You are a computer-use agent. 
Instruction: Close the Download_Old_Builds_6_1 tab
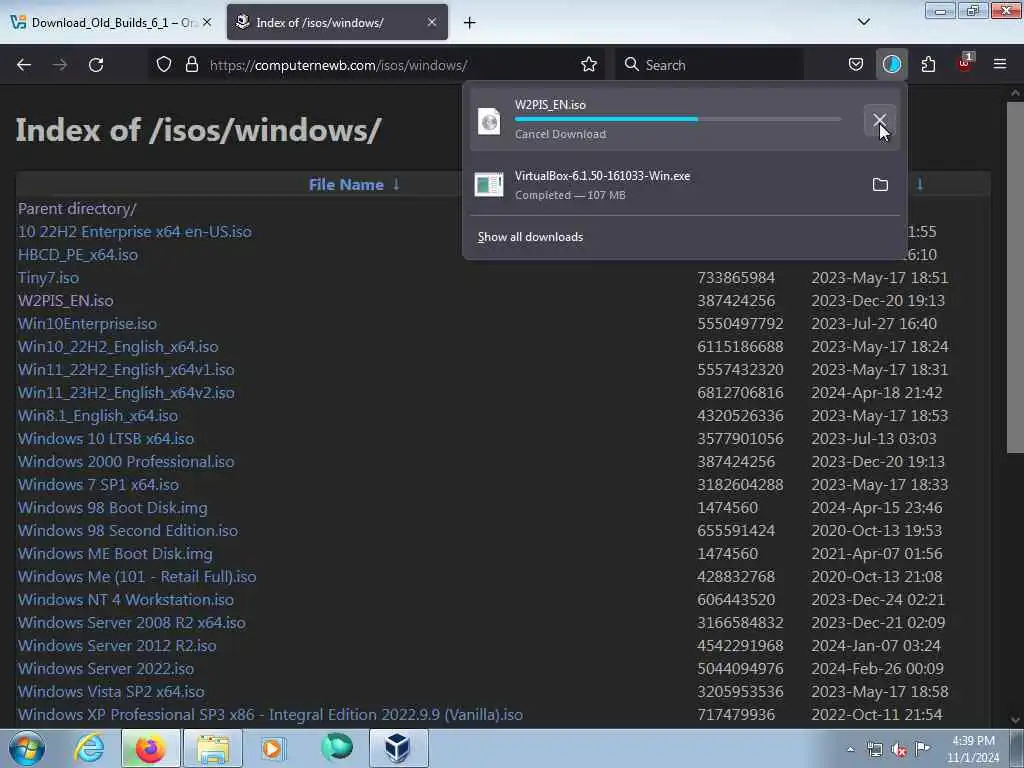207,22
